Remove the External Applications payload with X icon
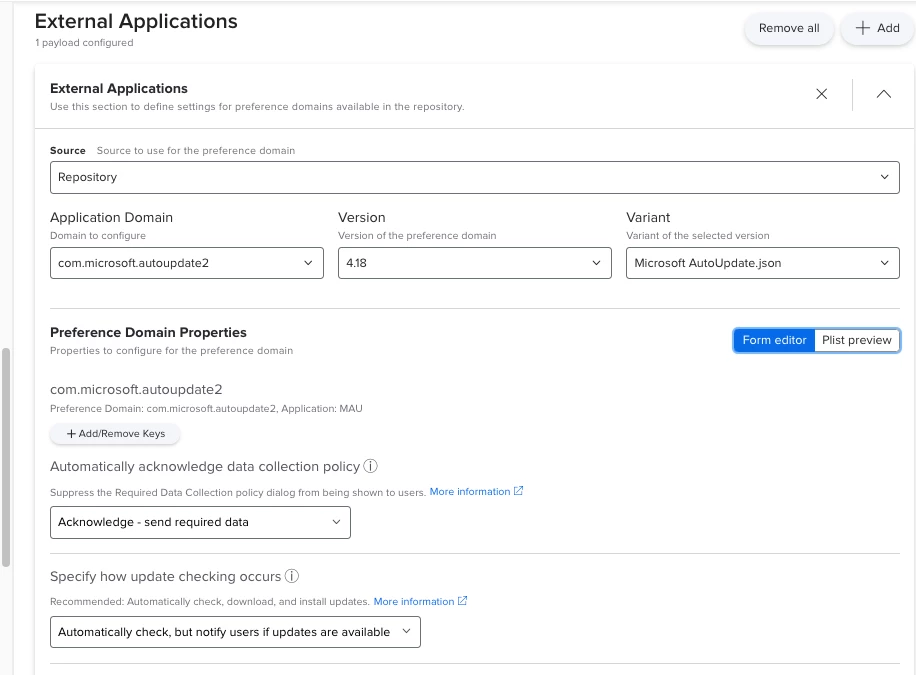Screen dimensions: 916x675 pyautogui.click(x=821, y=94)
